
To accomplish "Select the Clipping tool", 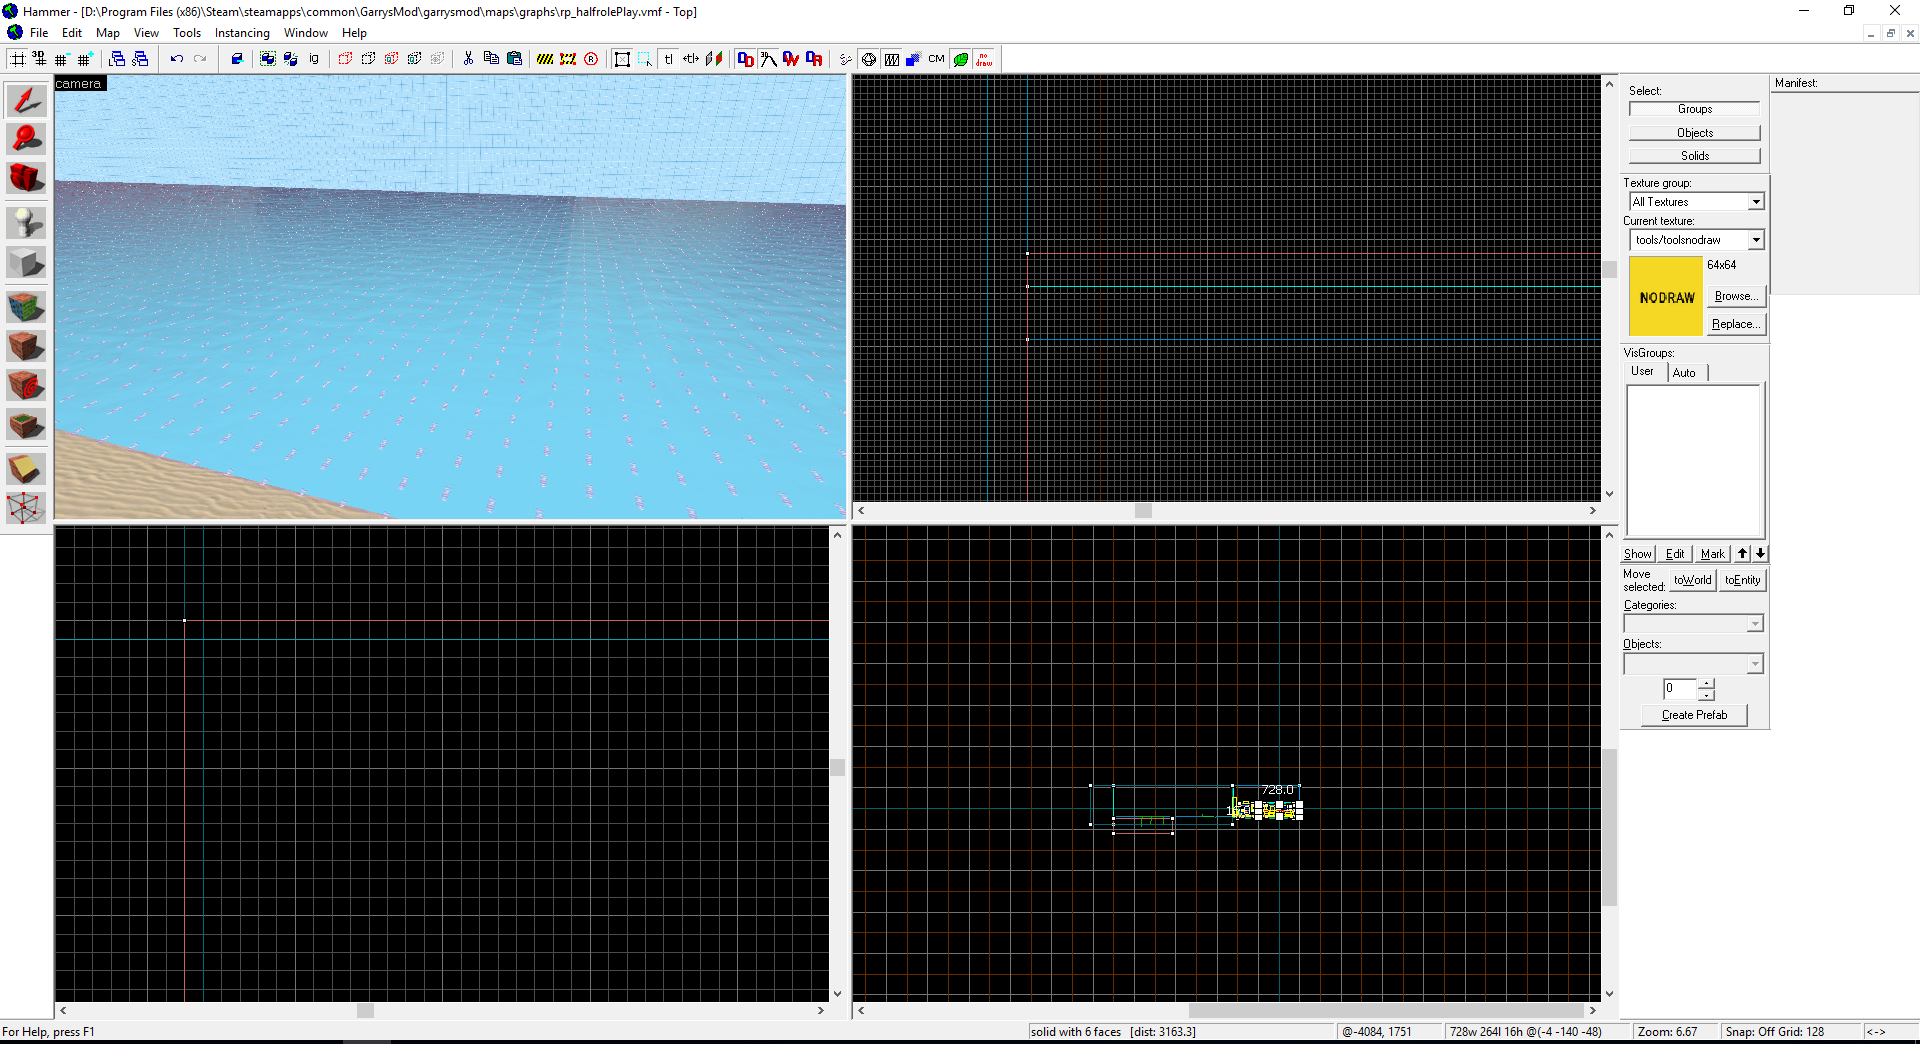I will coord(26,468).
